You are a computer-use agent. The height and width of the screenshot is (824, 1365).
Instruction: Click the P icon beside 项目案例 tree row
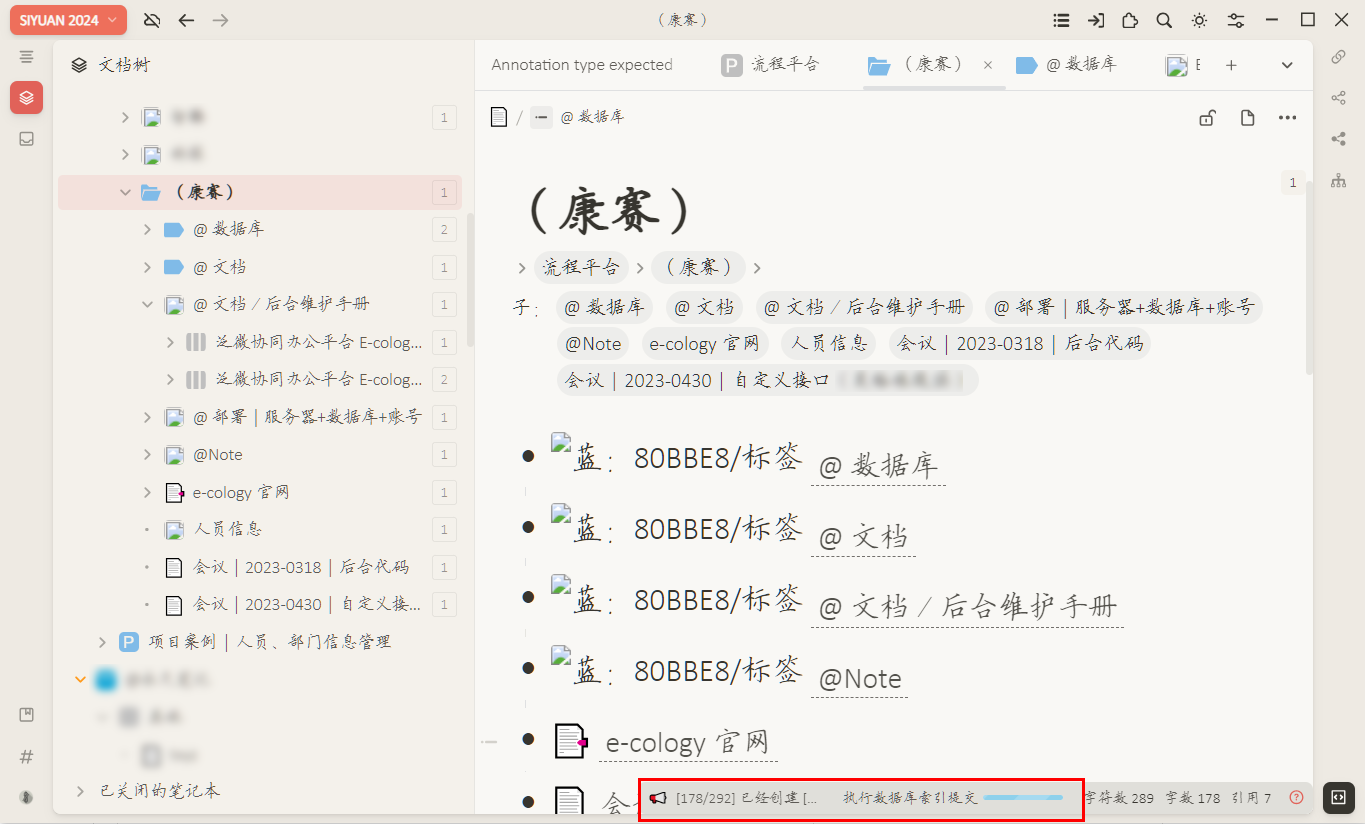point(128,642)
